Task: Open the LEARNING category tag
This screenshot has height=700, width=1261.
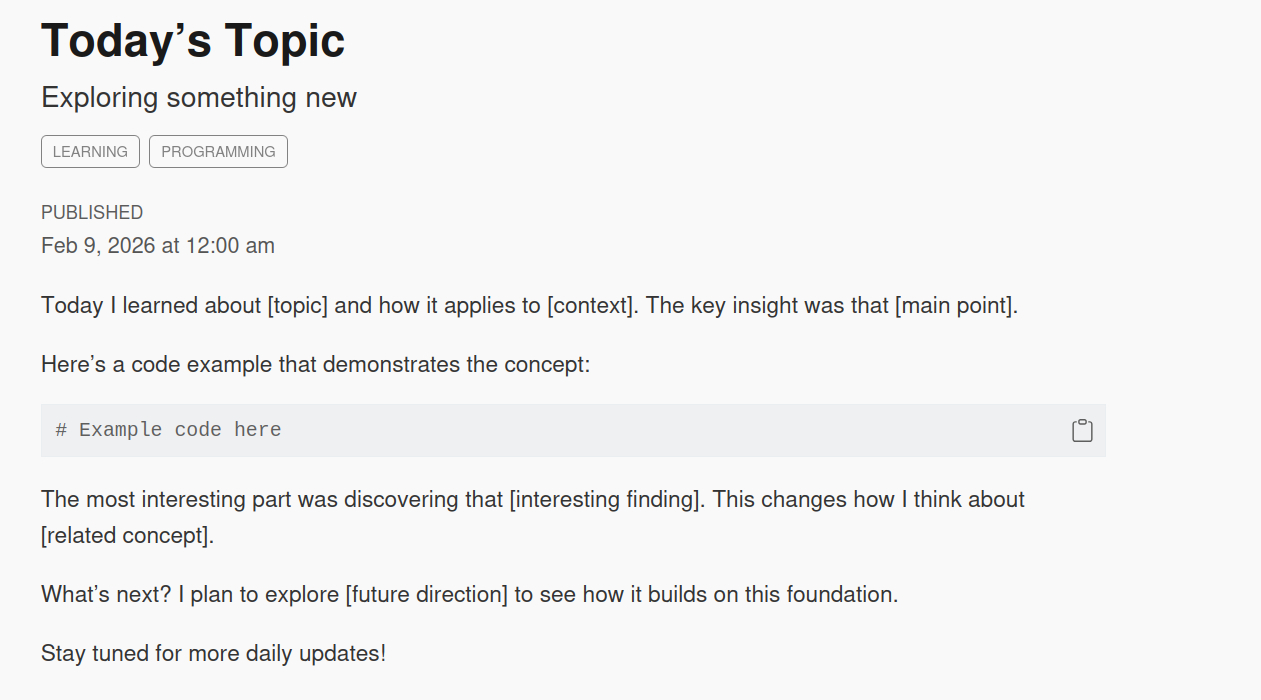Action: (90, 152)
